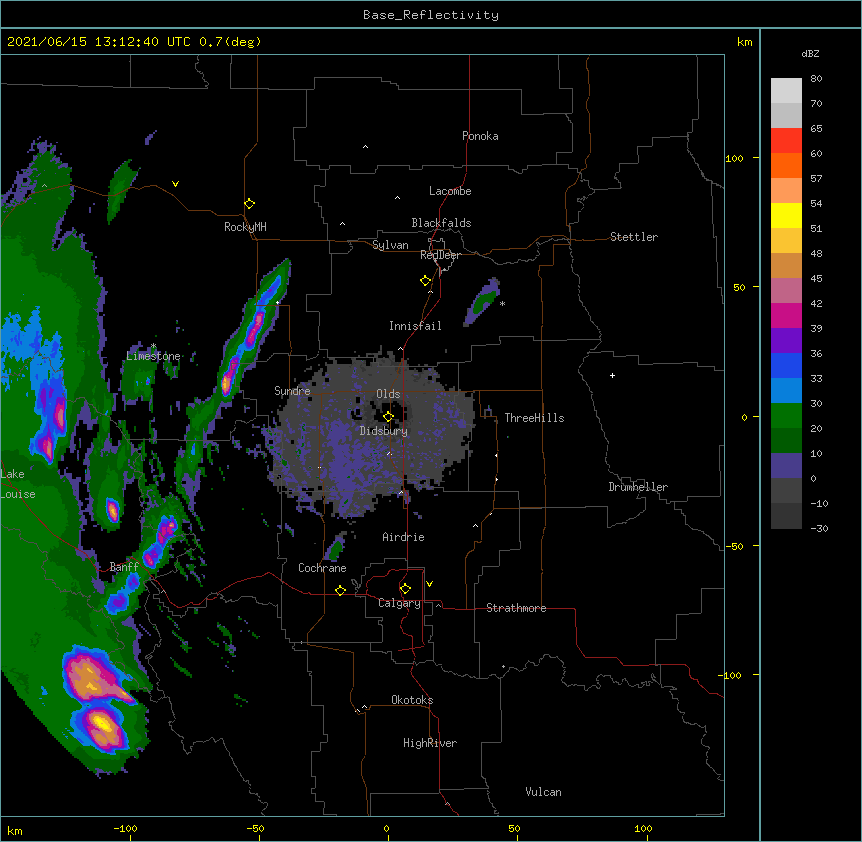
Task: Click the yellow station marker south of RedDeer
Action: tap(425, 281)
